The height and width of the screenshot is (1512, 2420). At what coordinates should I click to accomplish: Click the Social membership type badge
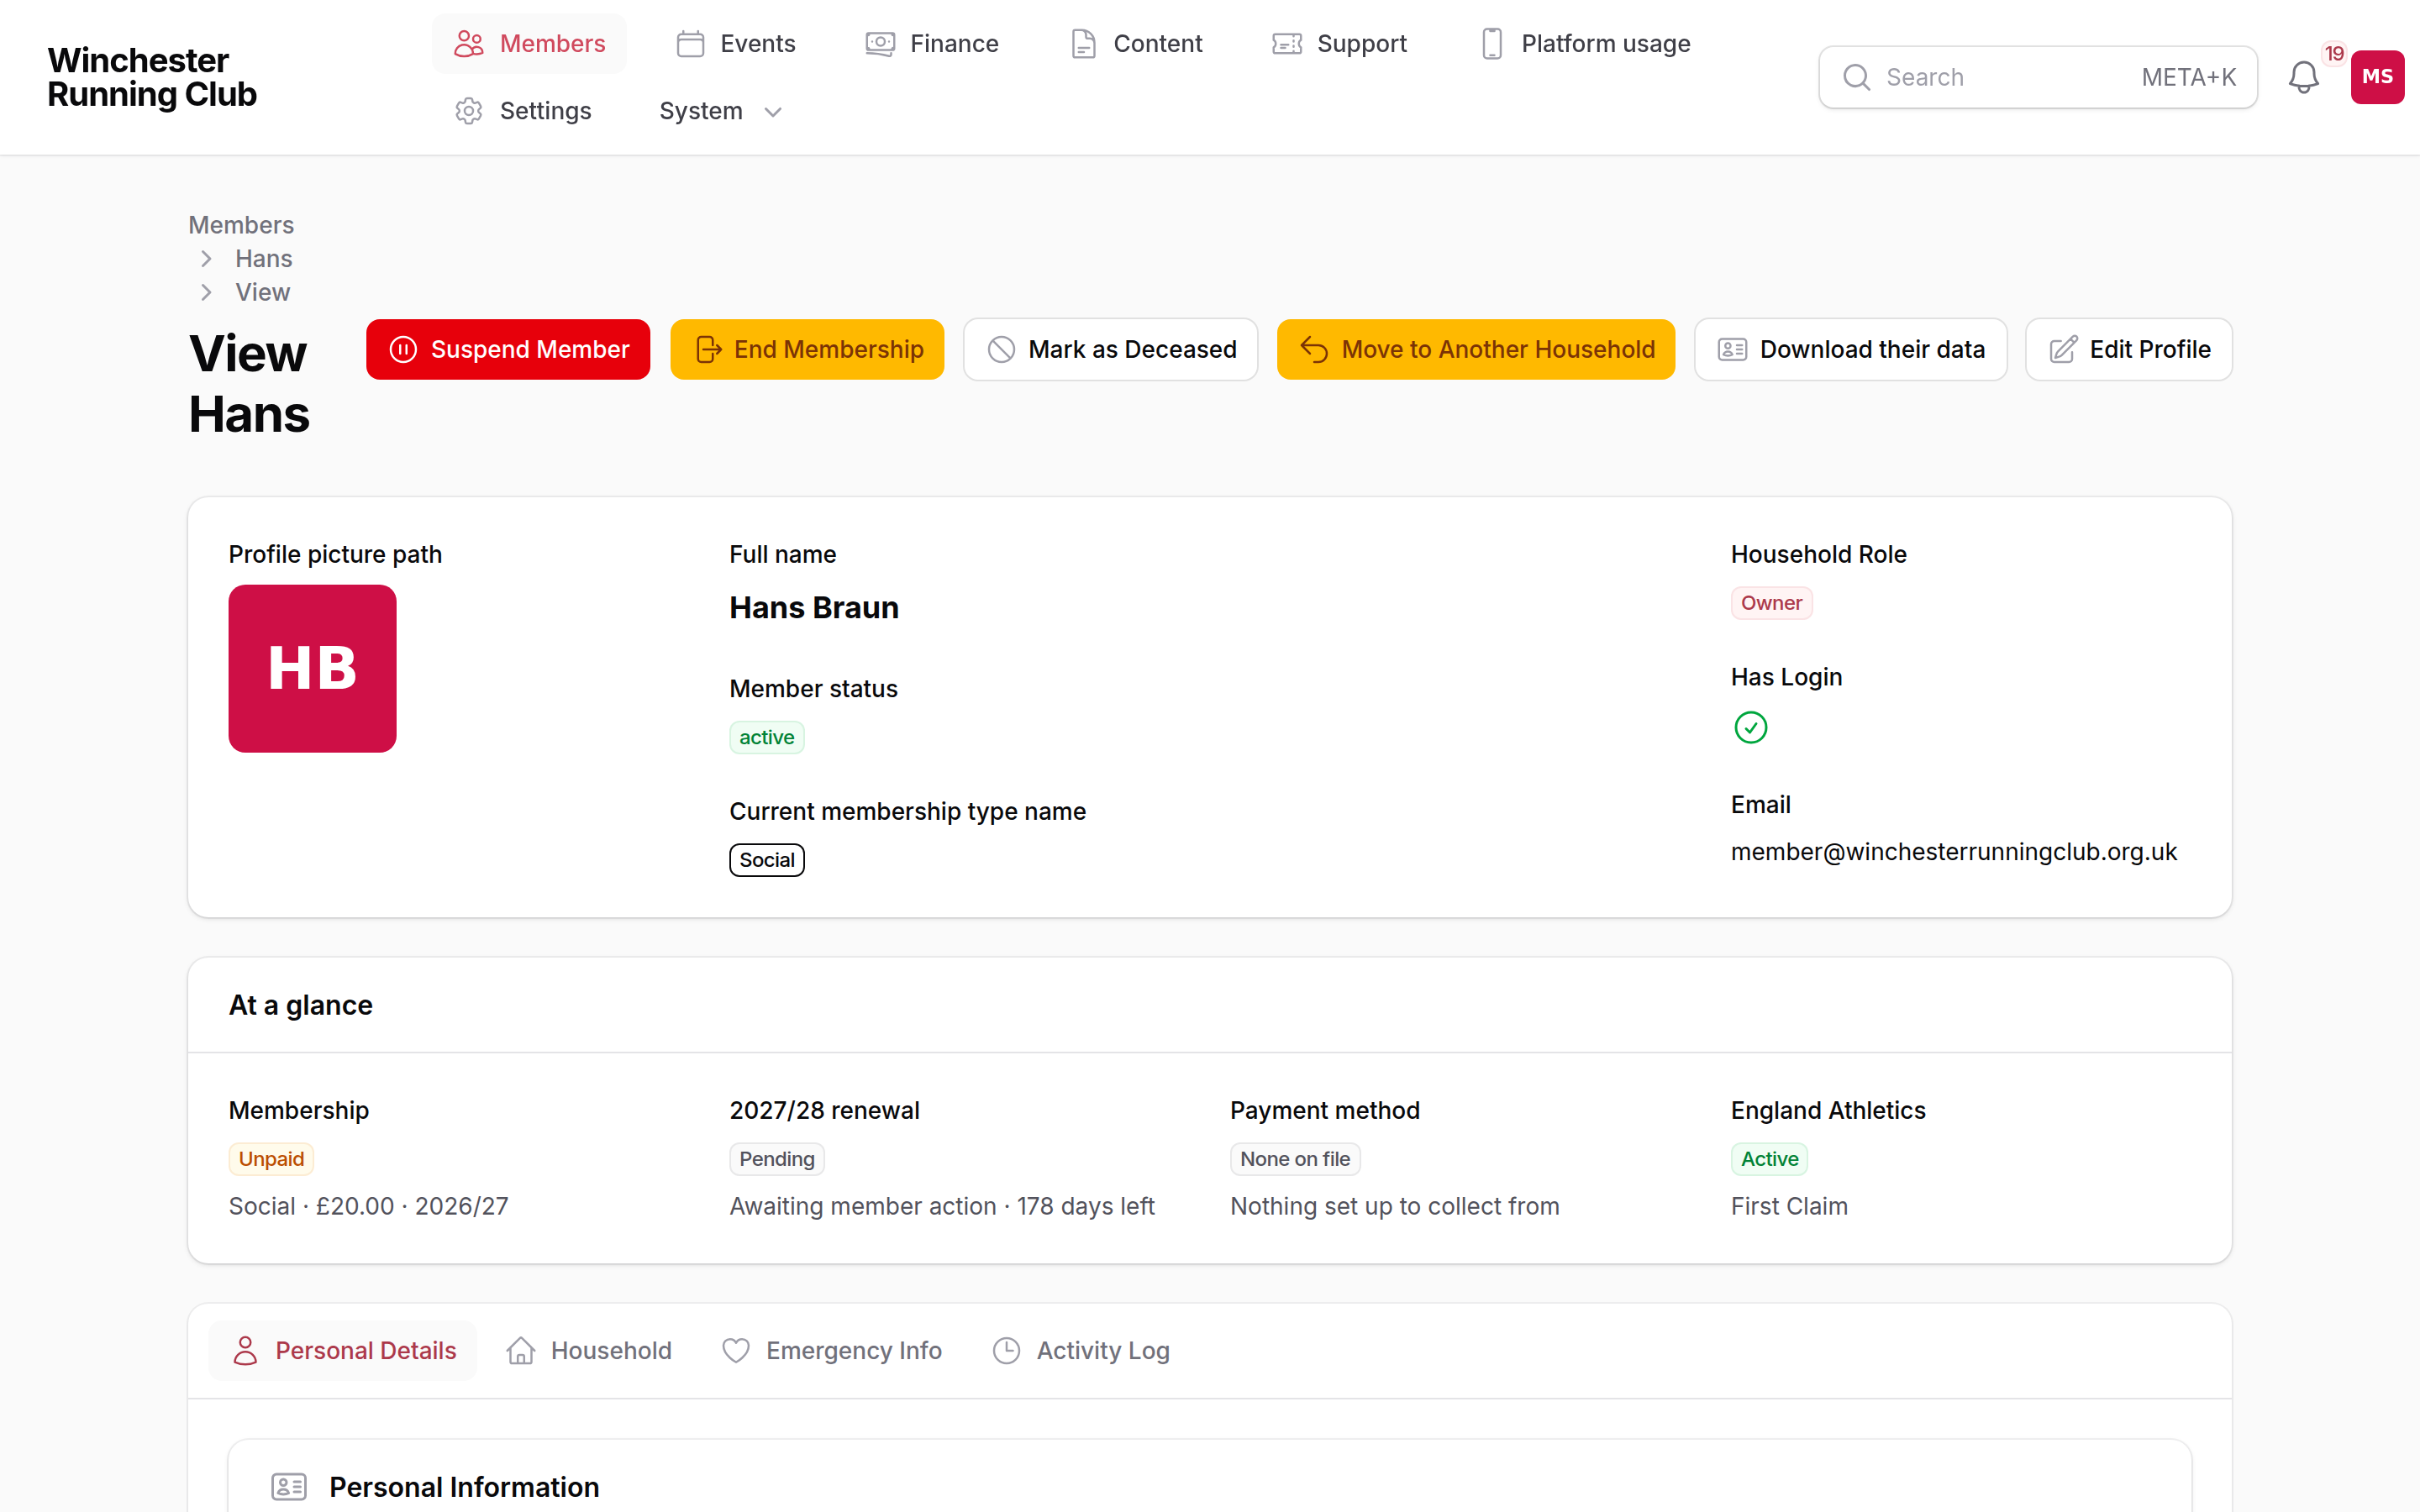coord(767,860)
